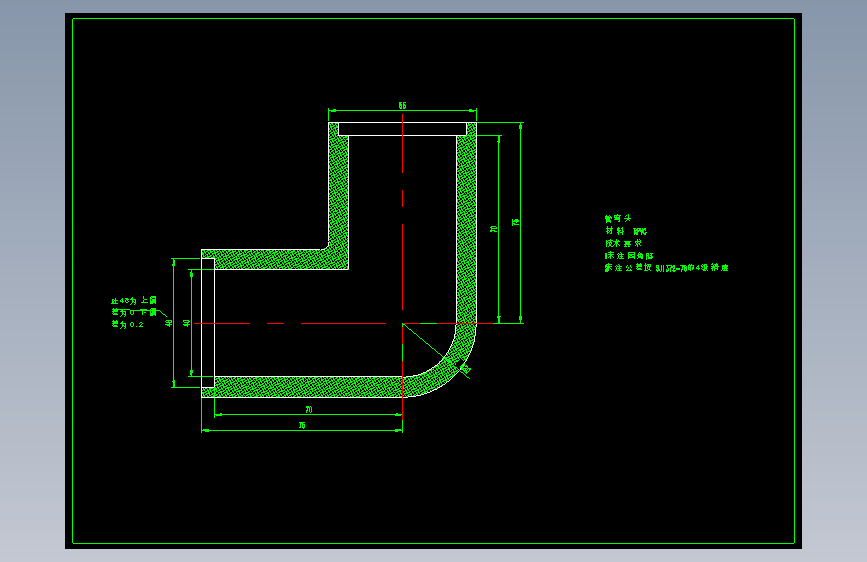Select the vertical 48 dimension on the left
The height and width of the screenshot is (562, 867).
(169, 323)
